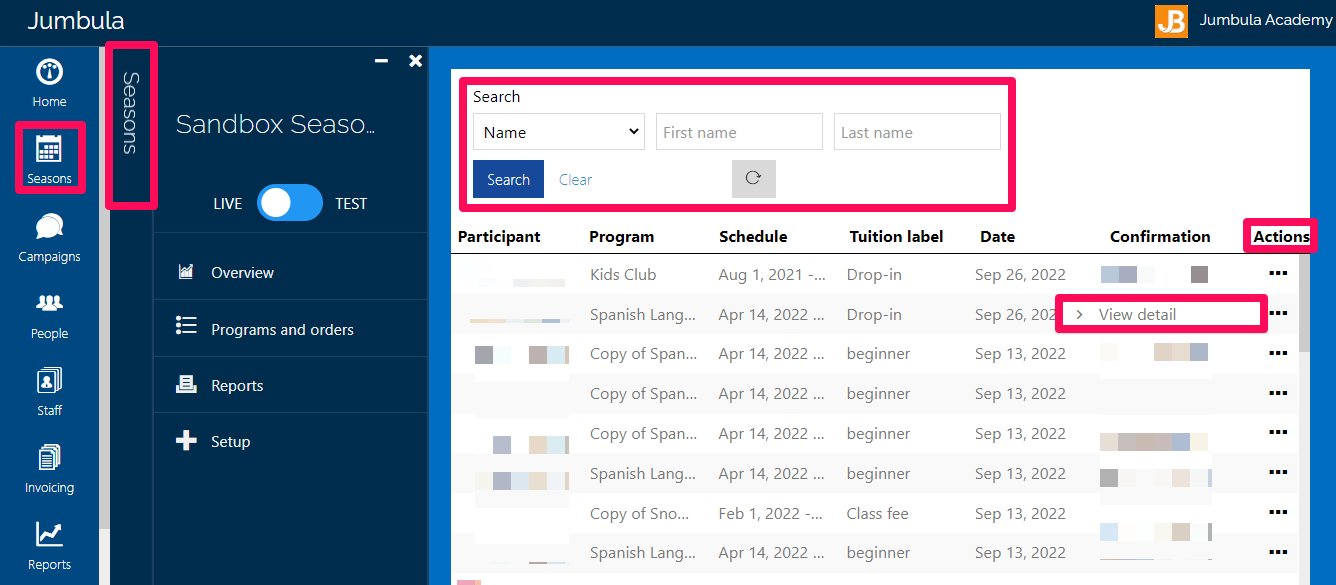Click the Programs and orders list icon
The height and width of the screenshot is (585, 1336).
pos(186,325)
